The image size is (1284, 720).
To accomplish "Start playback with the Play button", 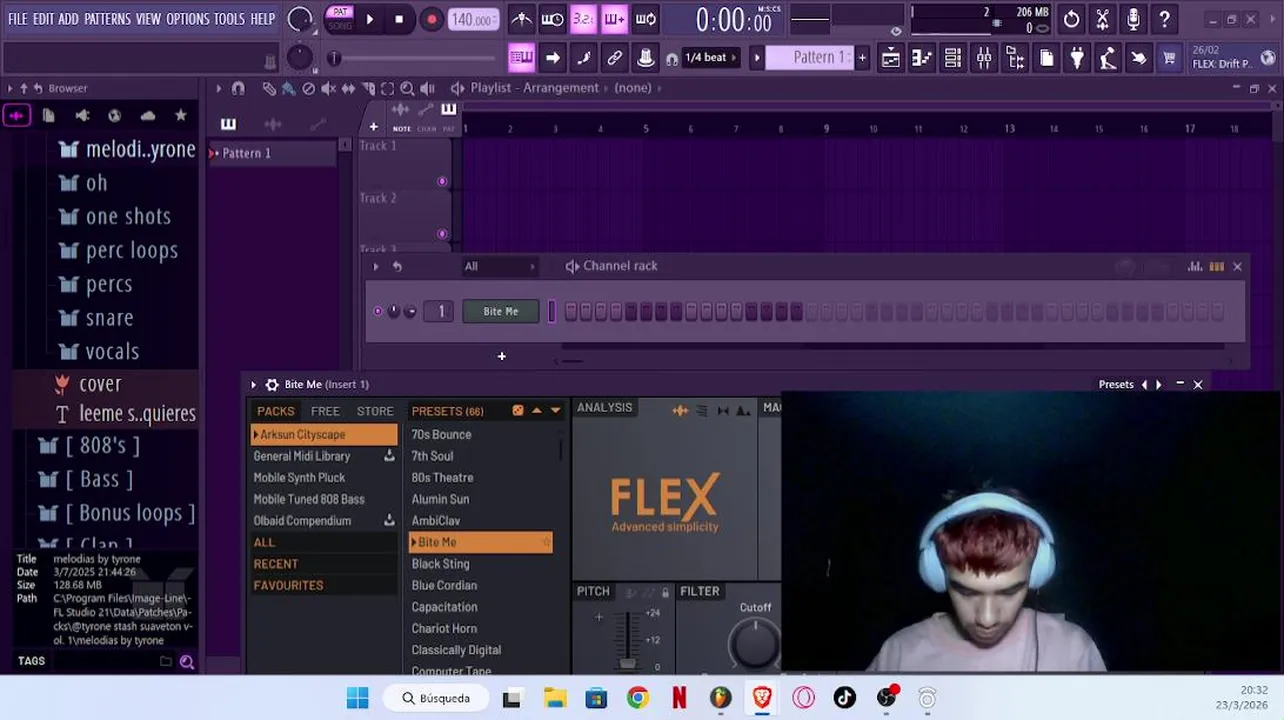I will (369, 19).
